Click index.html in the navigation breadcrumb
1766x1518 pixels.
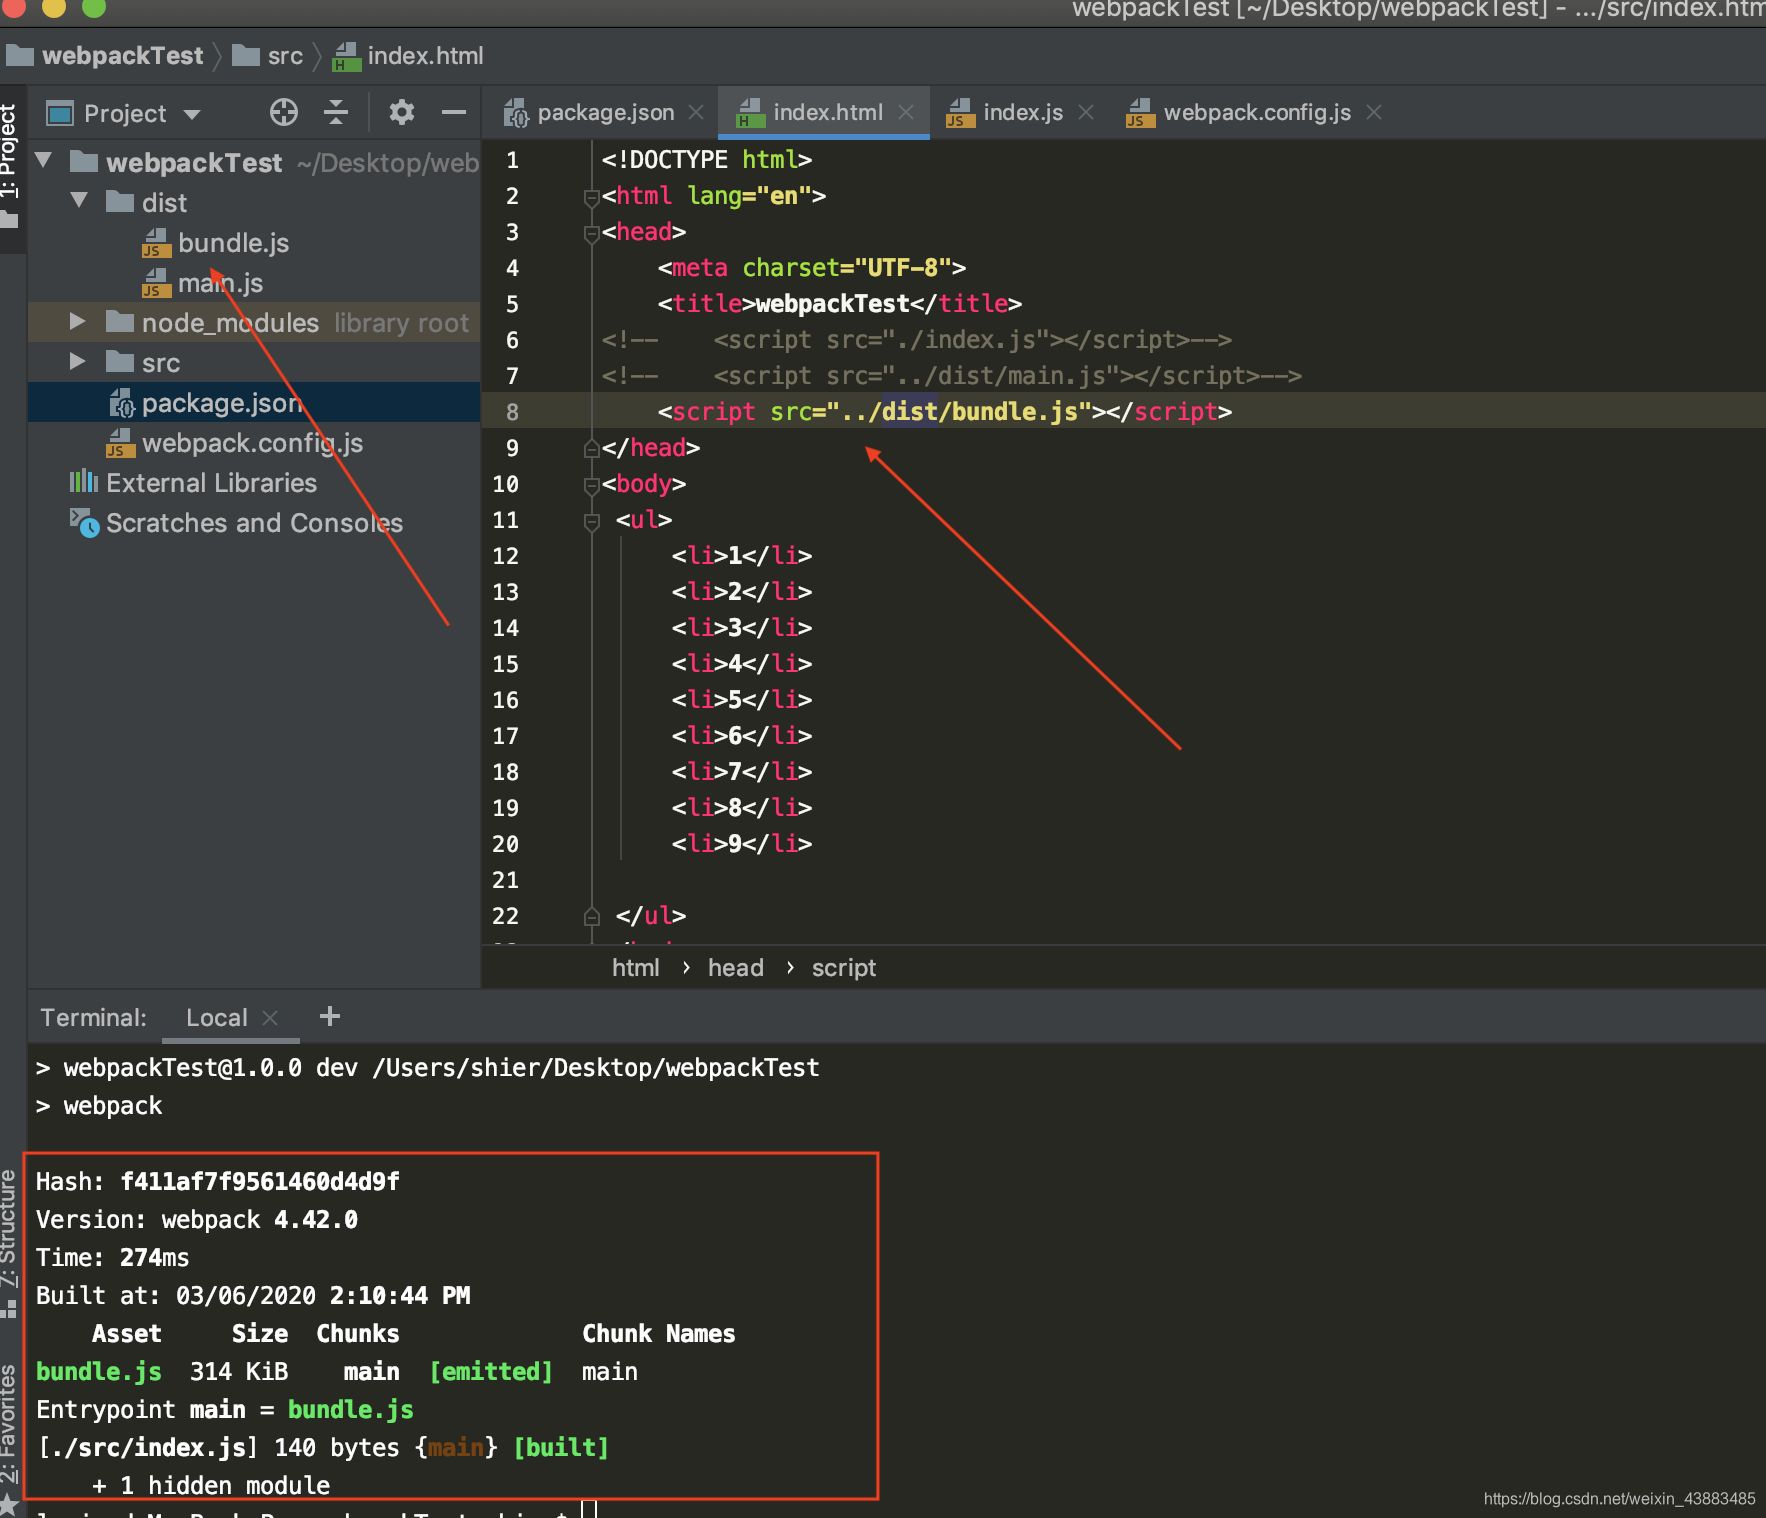tap(425, 56)
